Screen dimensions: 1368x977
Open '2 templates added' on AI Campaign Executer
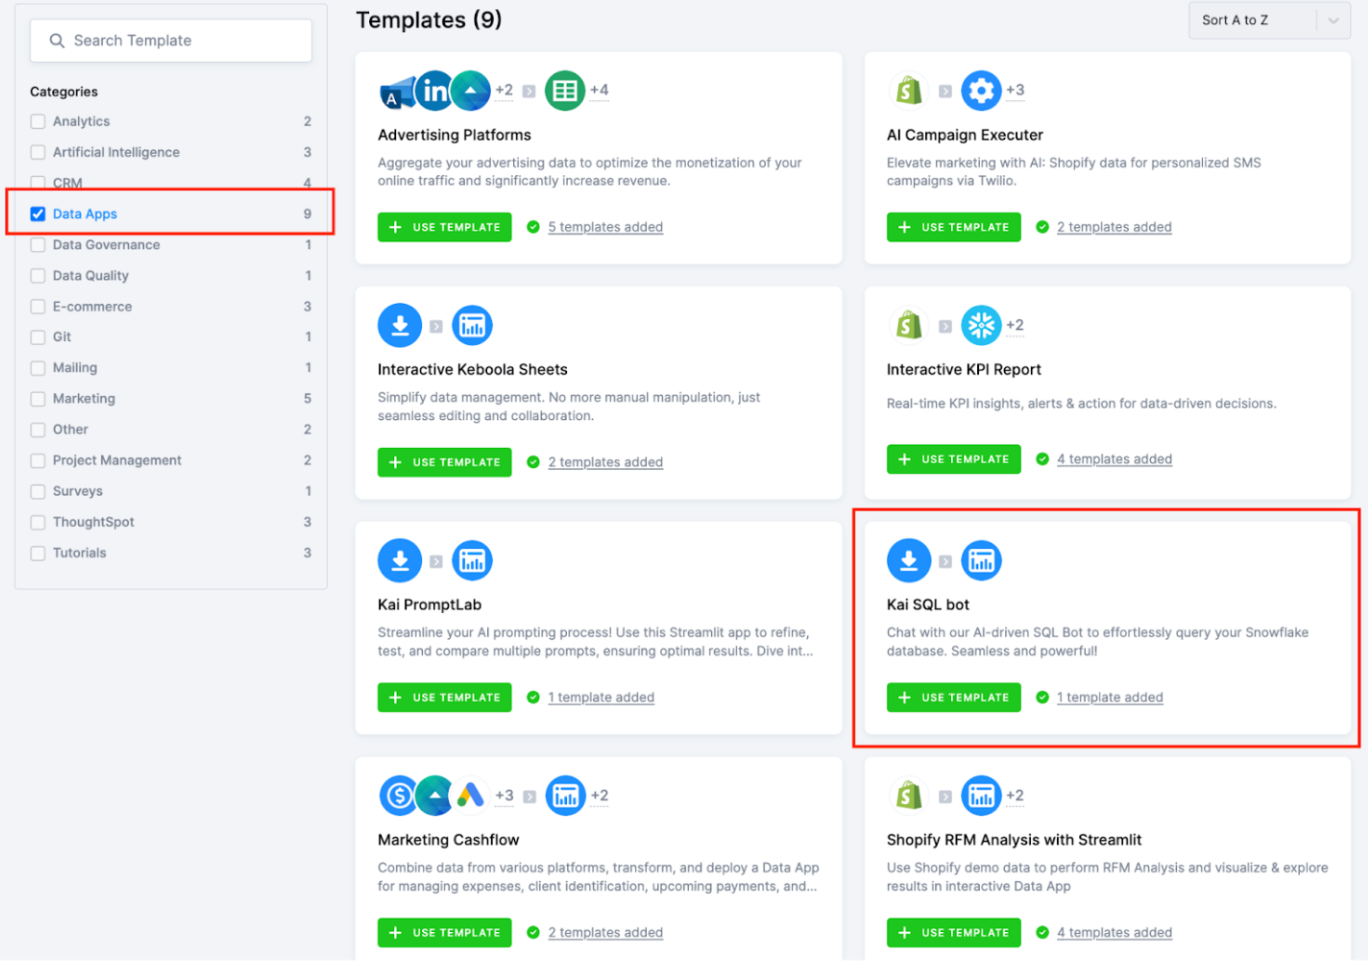click(x=1114, y=227)
